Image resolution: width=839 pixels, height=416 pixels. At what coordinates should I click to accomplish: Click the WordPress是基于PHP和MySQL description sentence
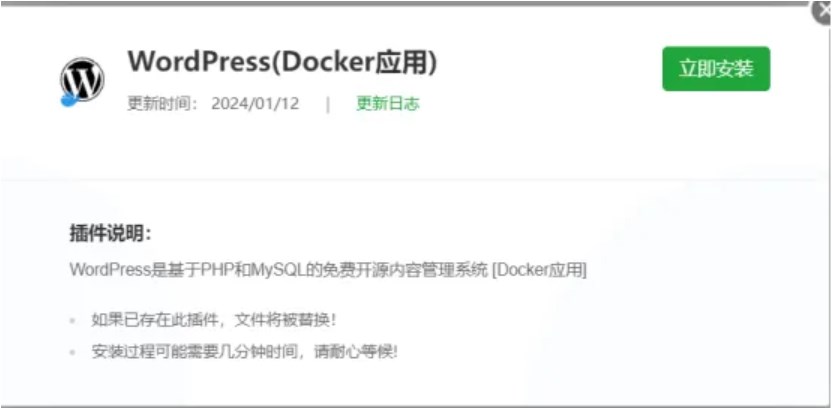[x=328, y=270]
